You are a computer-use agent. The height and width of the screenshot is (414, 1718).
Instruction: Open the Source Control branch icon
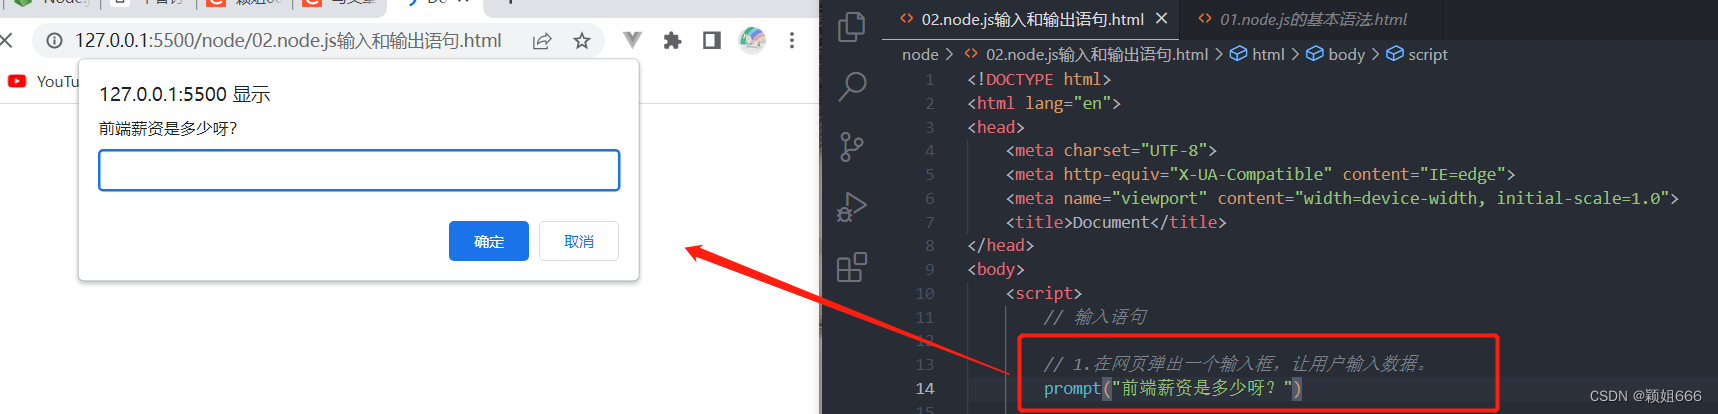pyautogui.click(x=851, y=147)
